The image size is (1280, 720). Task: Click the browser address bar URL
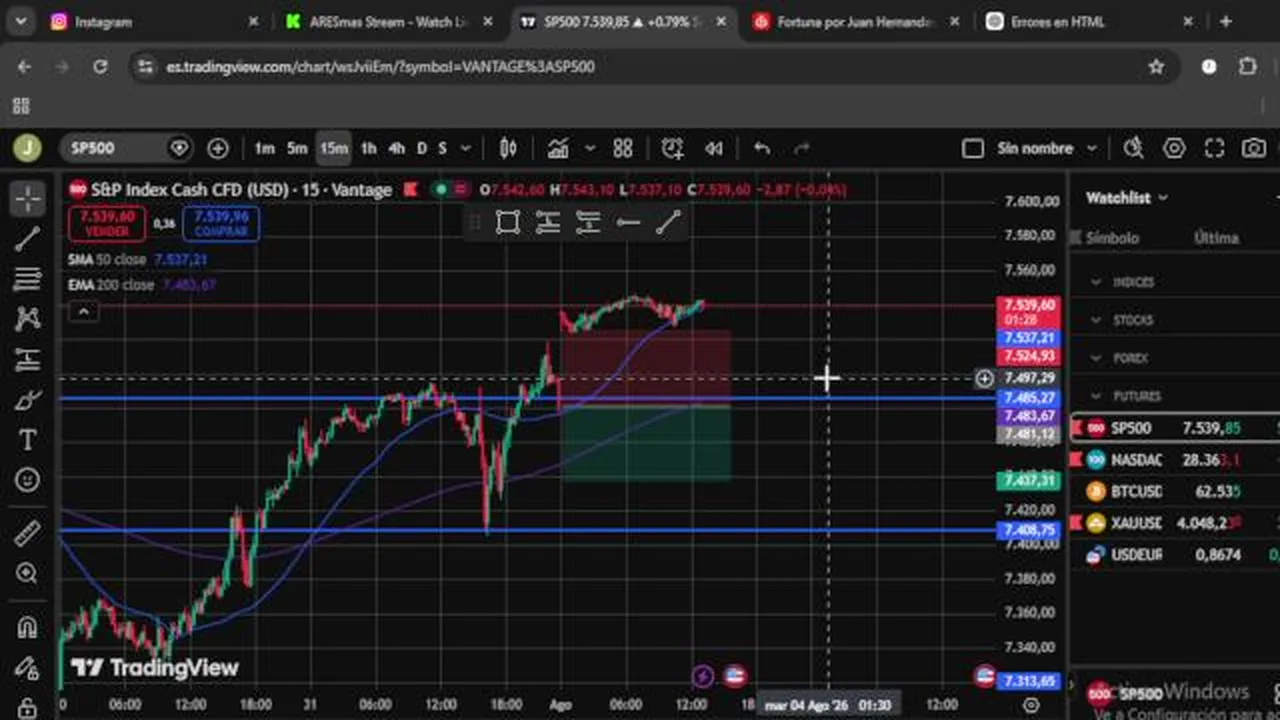point(380,66)
